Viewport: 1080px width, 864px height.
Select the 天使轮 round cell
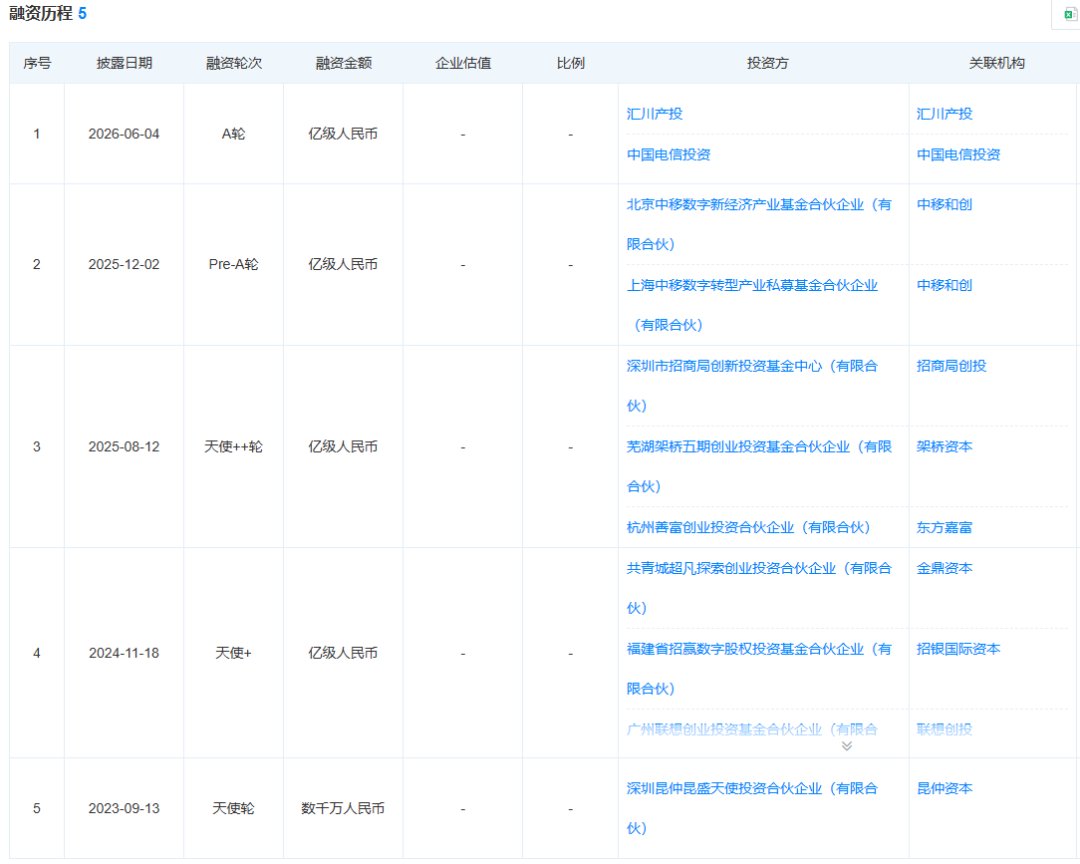pos(233,808)
